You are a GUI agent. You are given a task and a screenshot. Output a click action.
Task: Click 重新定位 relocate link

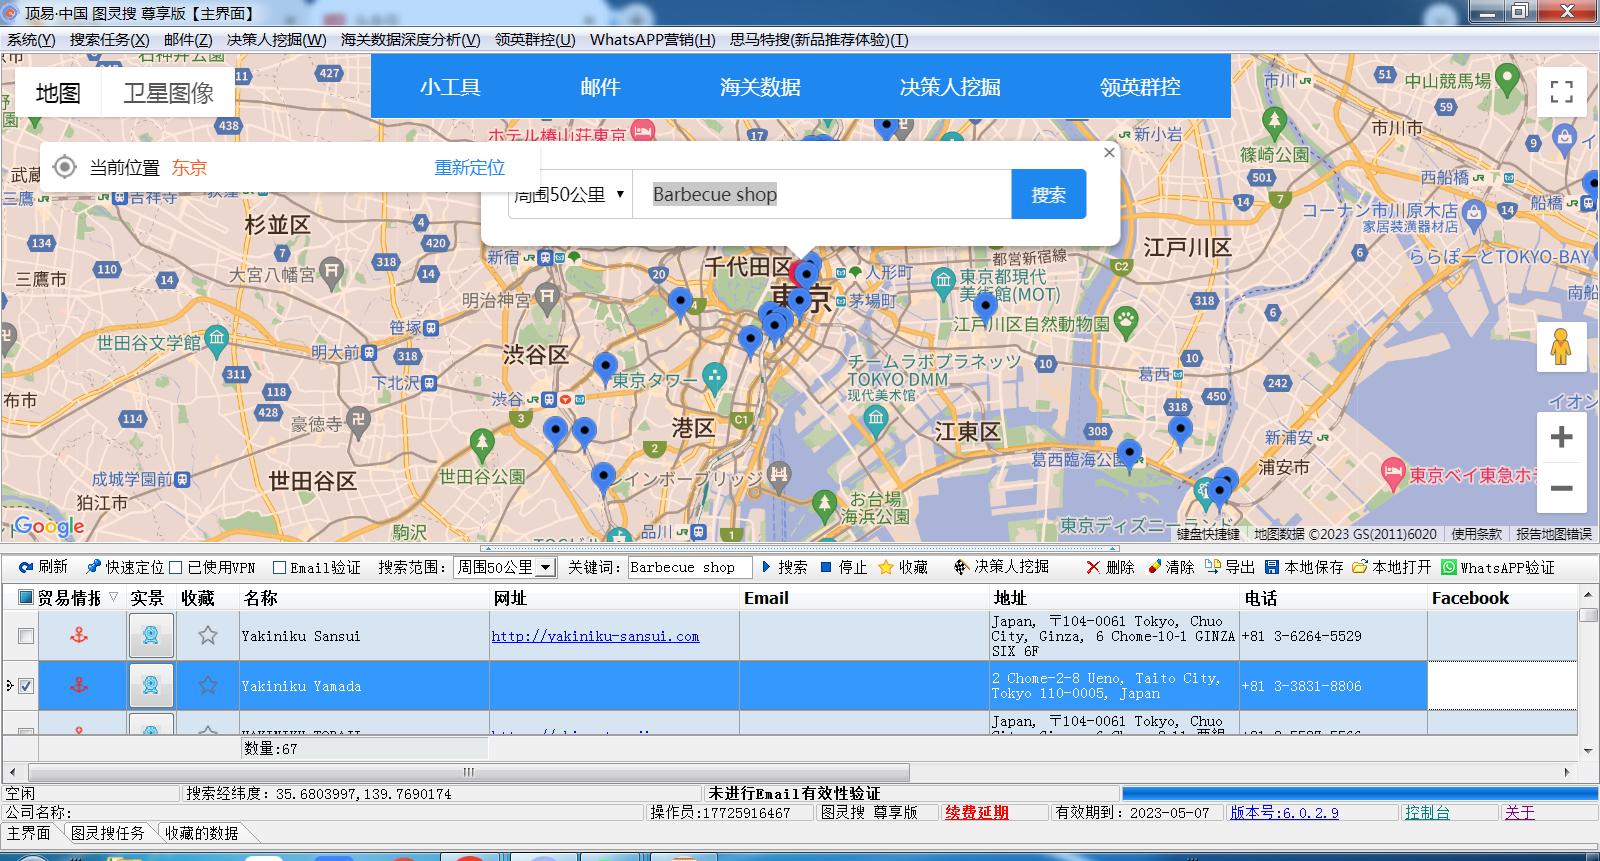coord(470,167)
